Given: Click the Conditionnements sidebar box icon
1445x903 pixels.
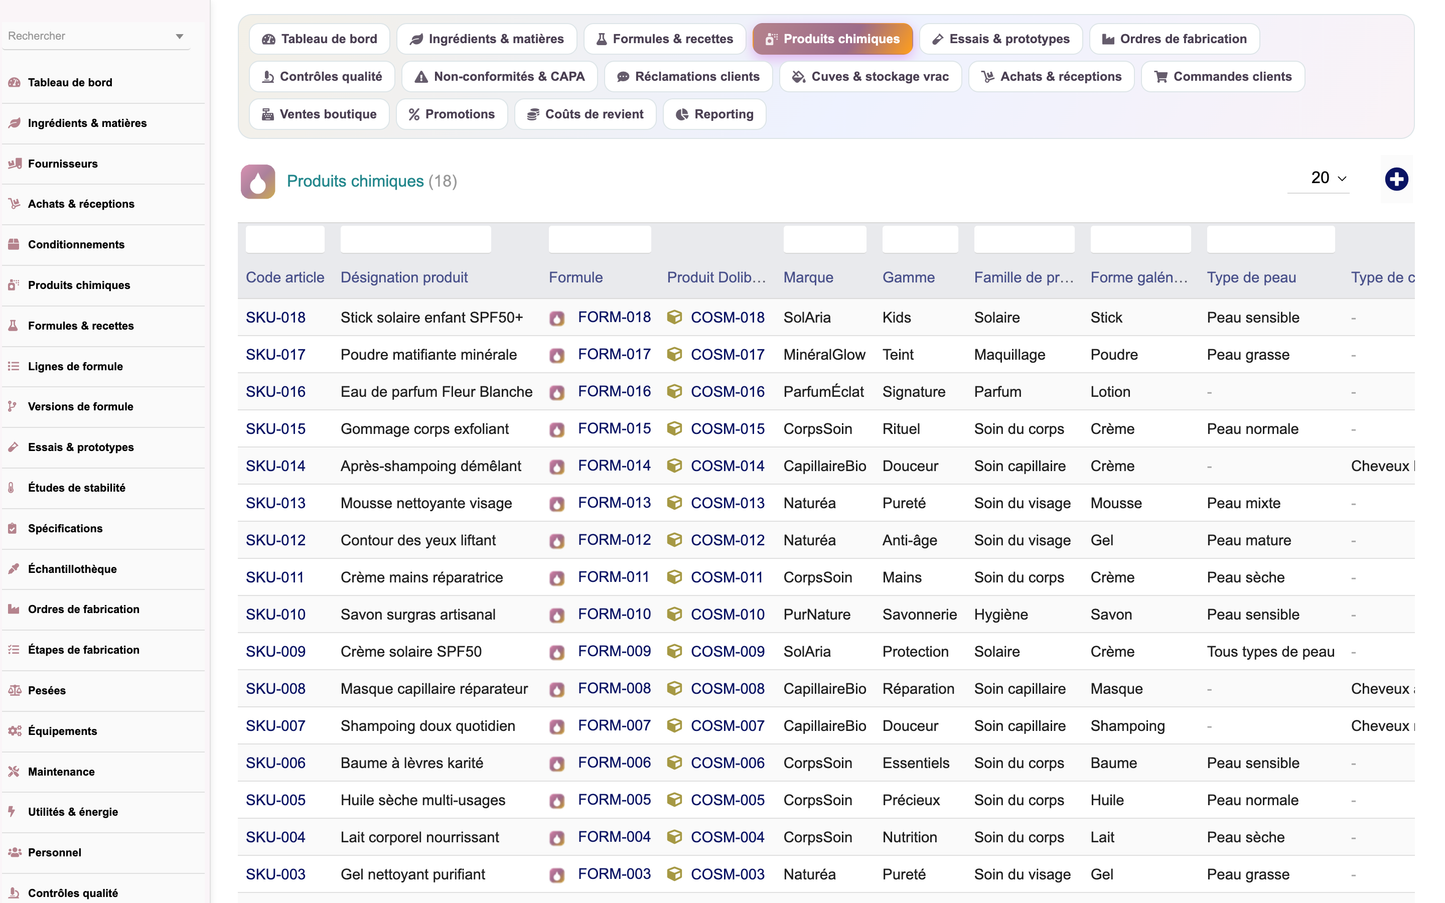Looking at the screenshot, I should click(14, 245).
